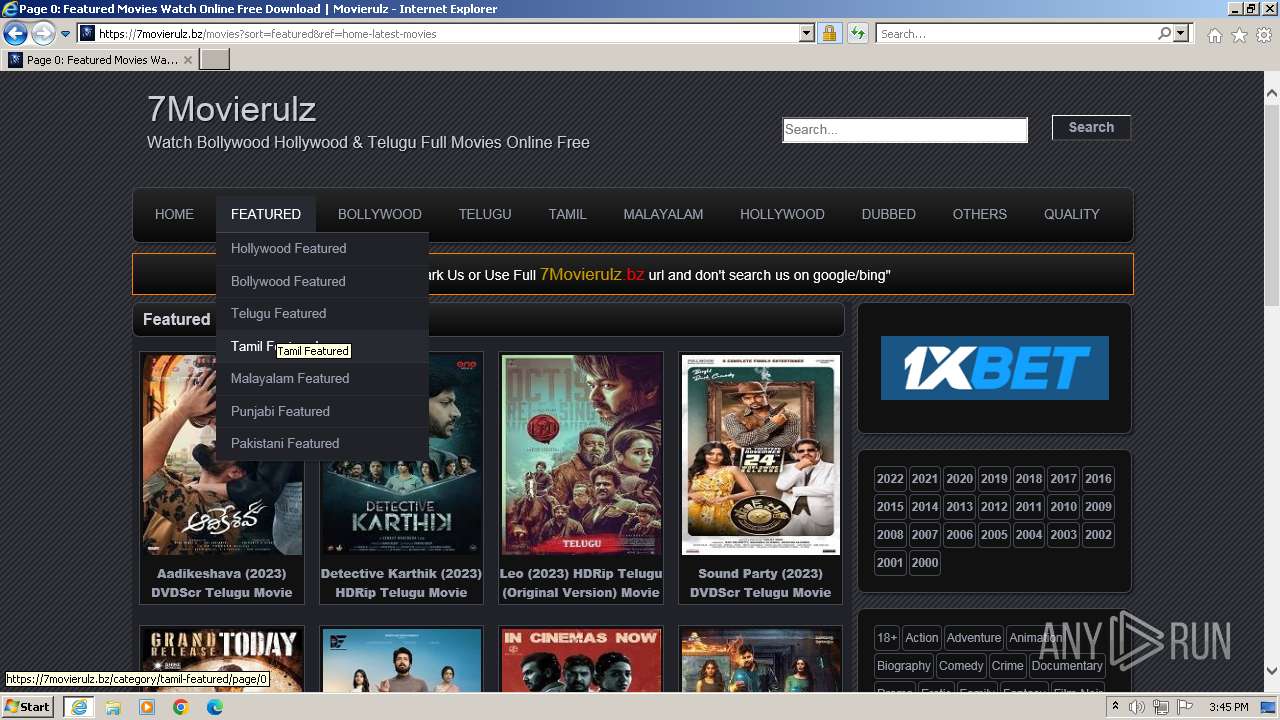Open the FEATURED menu item

click(266, 214)
